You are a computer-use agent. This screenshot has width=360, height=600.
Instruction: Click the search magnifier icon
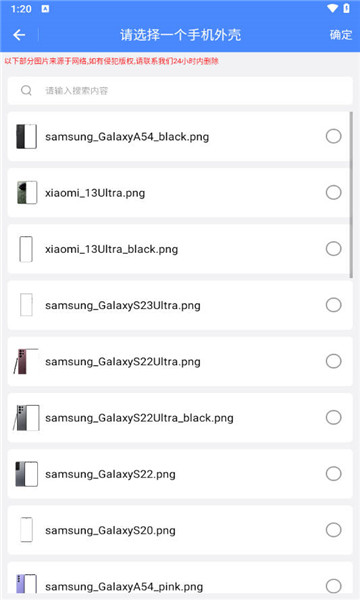click(x=26, y=91)
